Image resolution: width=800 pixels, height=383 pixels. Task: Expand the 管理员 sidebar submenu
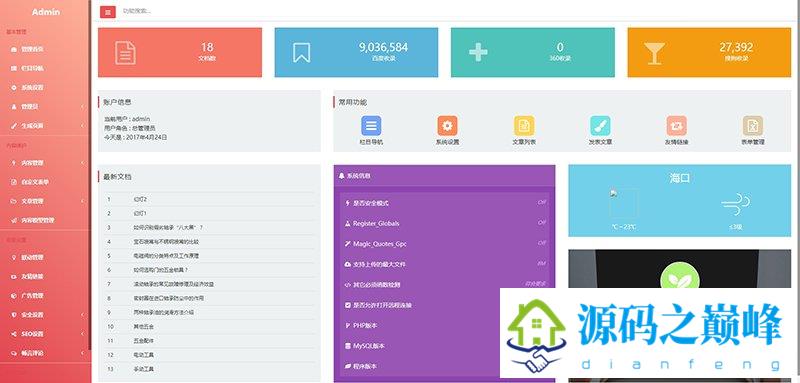45,107
